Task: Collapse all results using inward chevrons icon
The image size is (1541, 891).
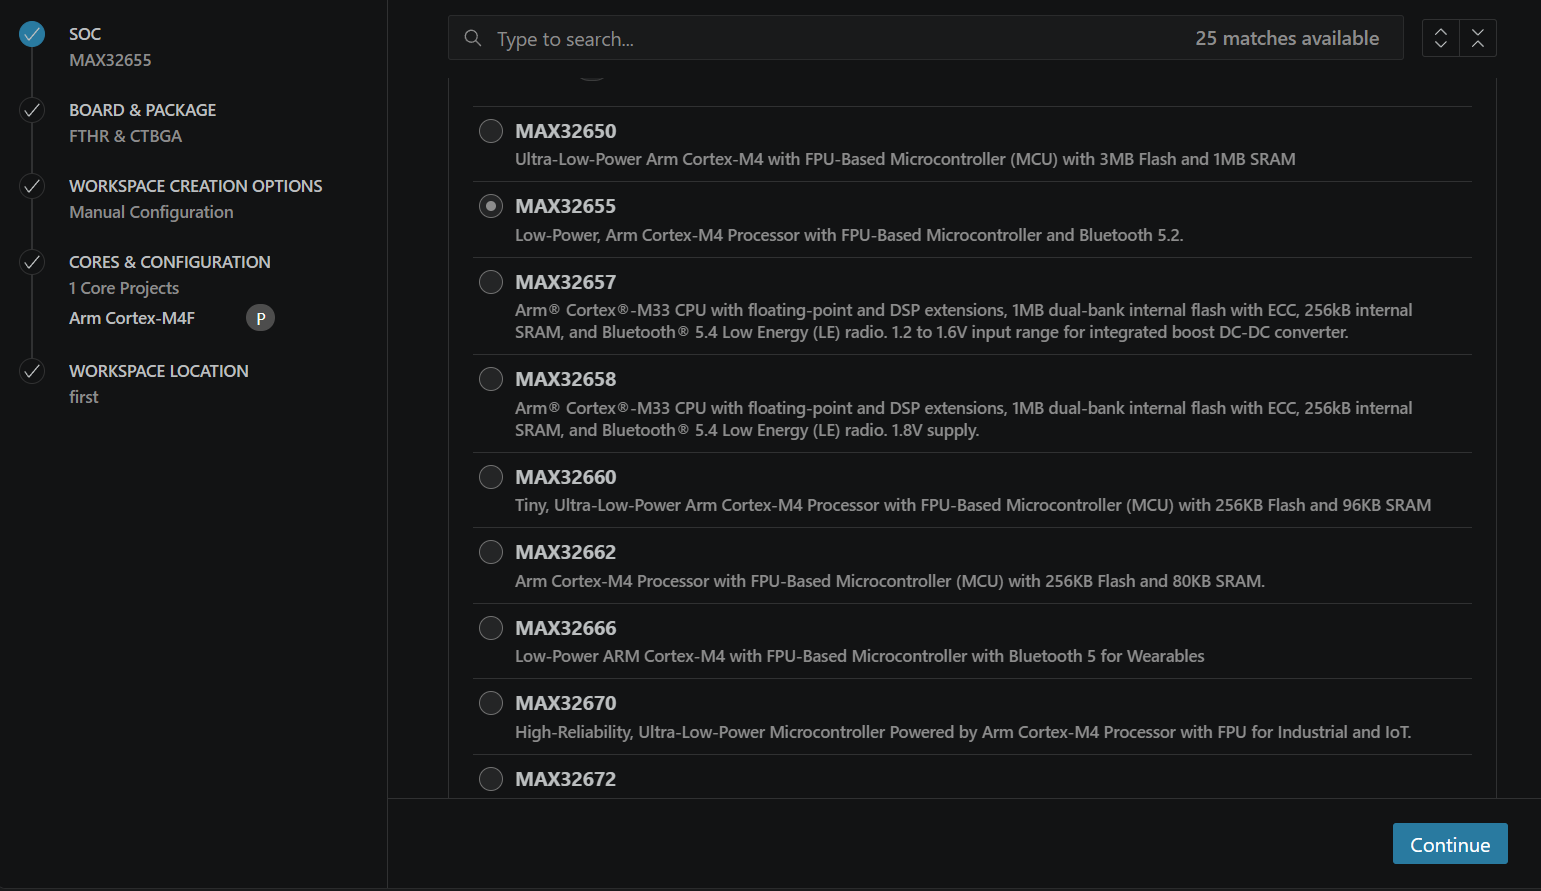Action: click(1478, 38)
